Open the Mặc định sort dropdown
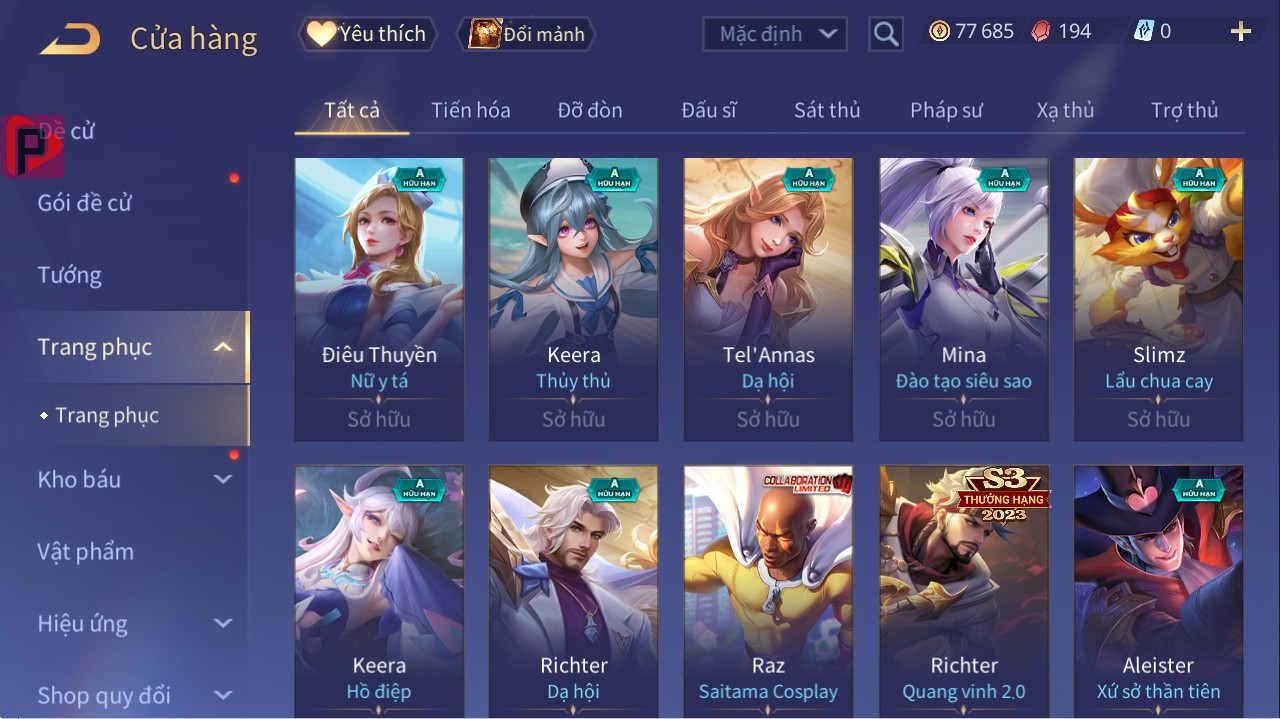1280x719 pixels. (775, 34)
